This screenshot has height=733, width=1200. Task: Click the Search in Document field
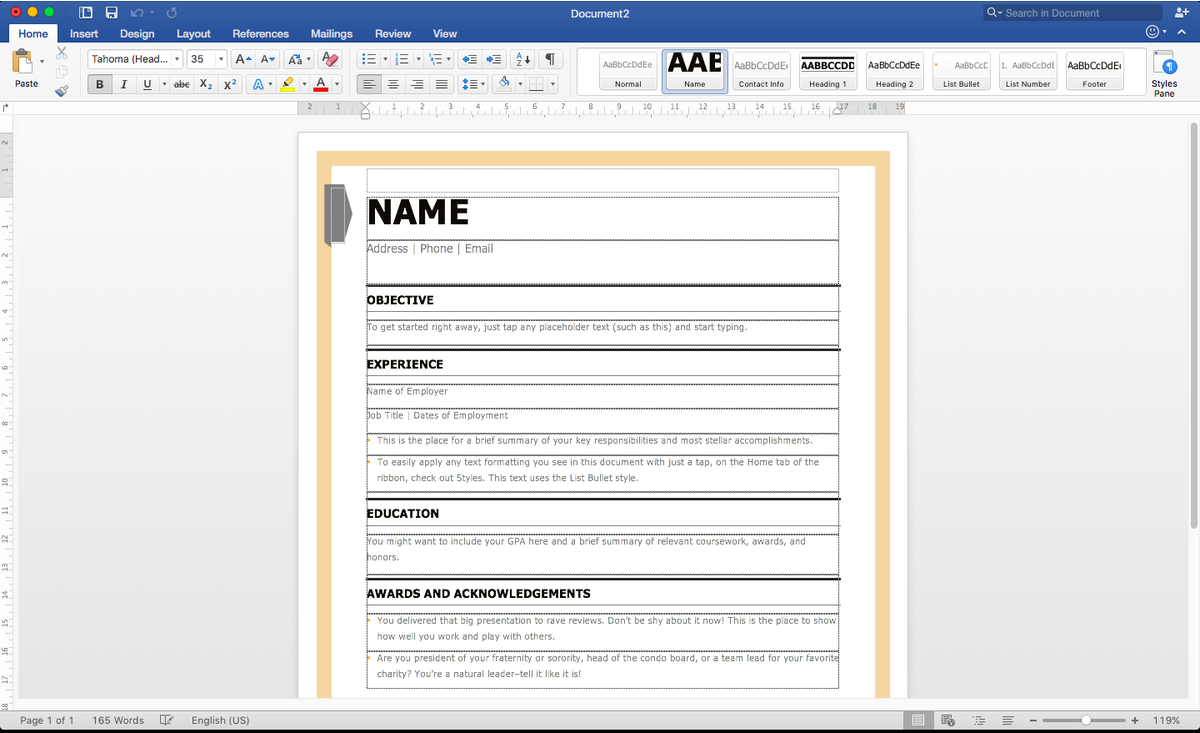click(x=1072, y=13)
